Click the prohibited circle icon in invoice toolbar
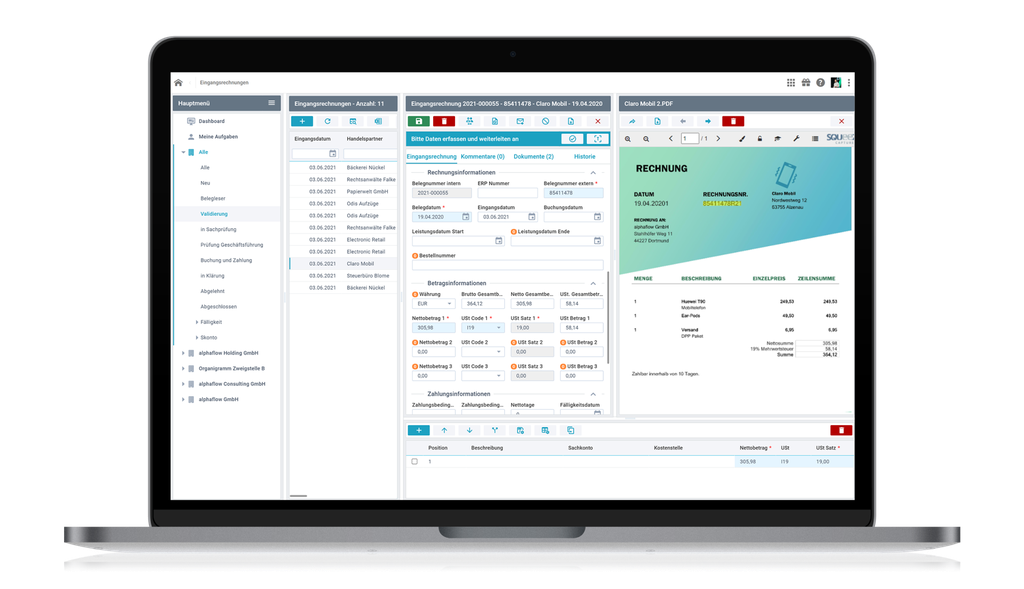This screenshot has width=1024, height=589. point(546,121)
